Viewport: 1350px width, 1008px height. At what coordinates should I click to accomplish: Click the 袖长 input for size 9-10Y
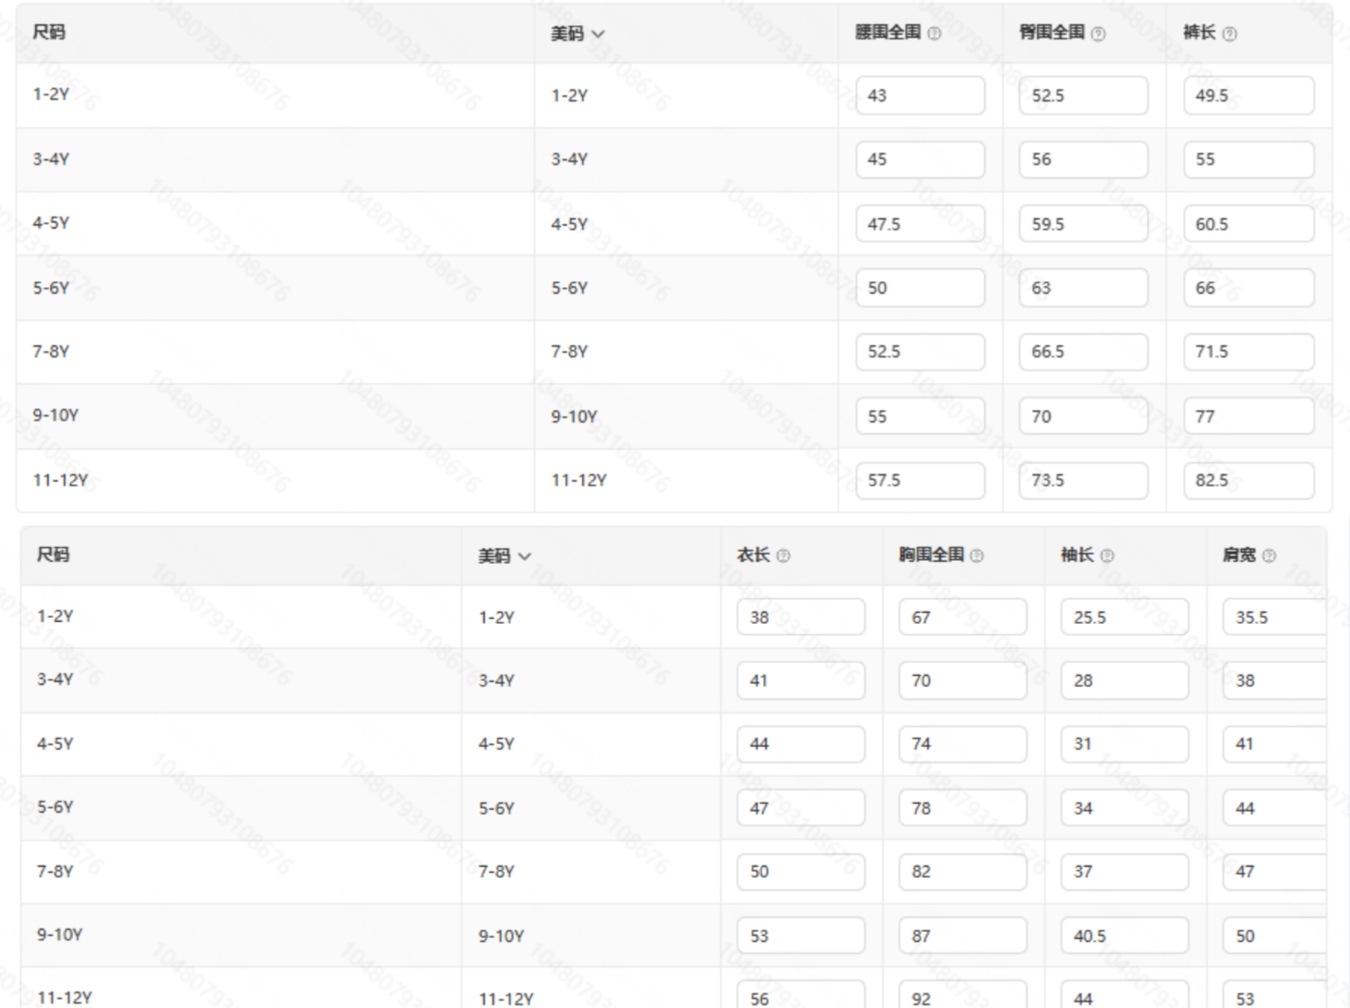point(1125,936)
